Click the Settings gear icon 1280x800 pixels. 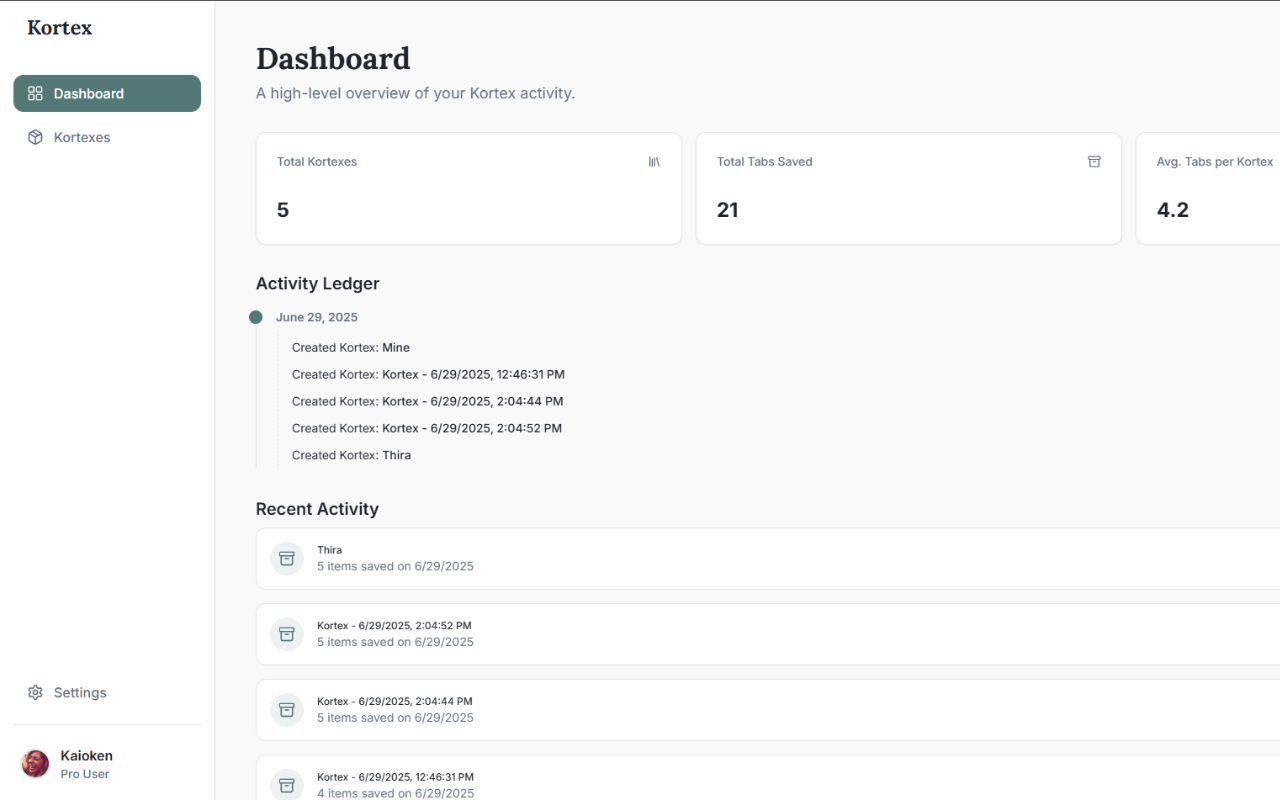click(35, 692)
